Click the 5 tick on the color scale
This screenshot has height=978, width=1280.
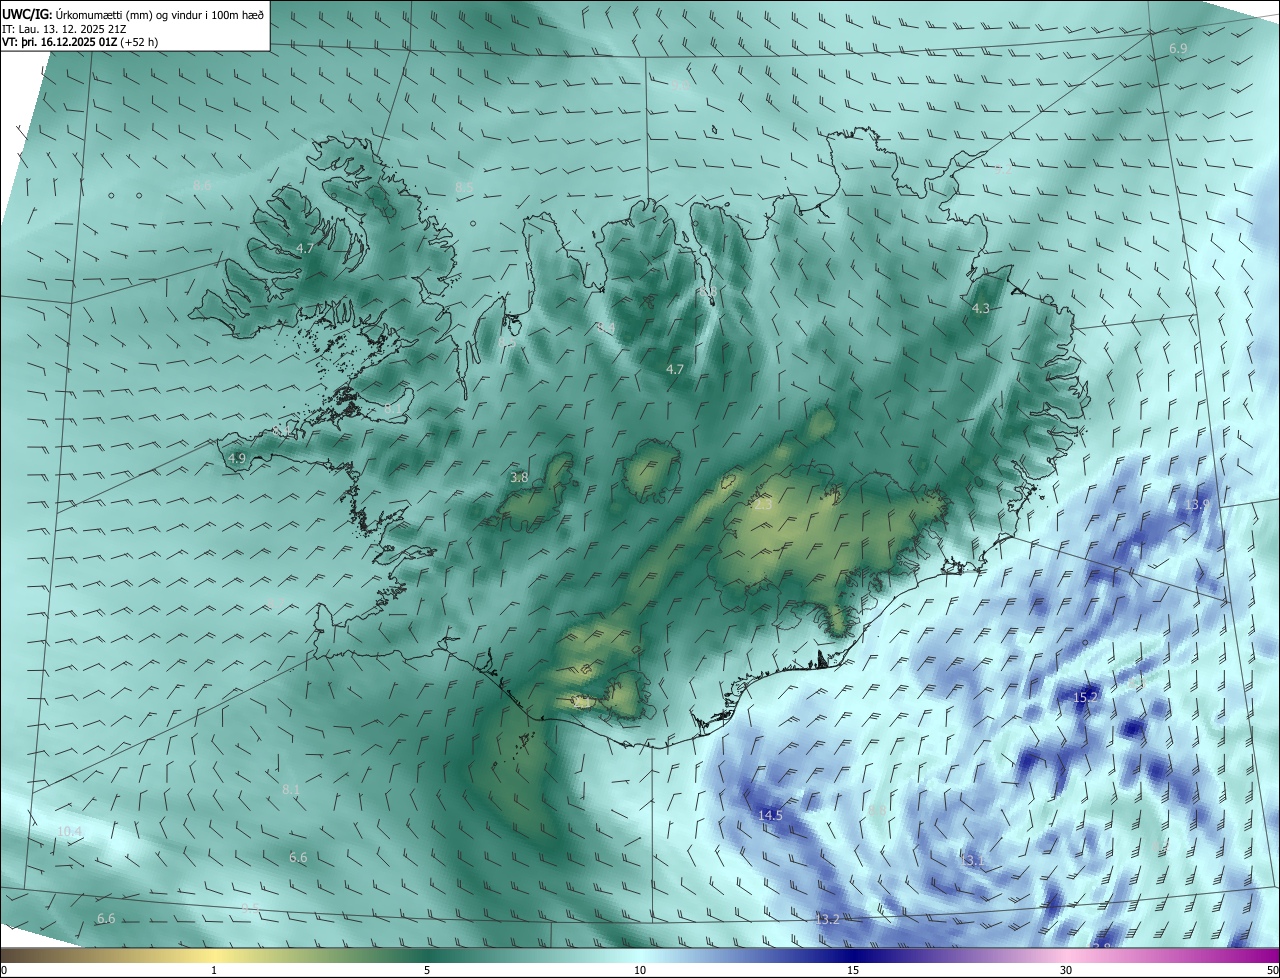point(427,971)
